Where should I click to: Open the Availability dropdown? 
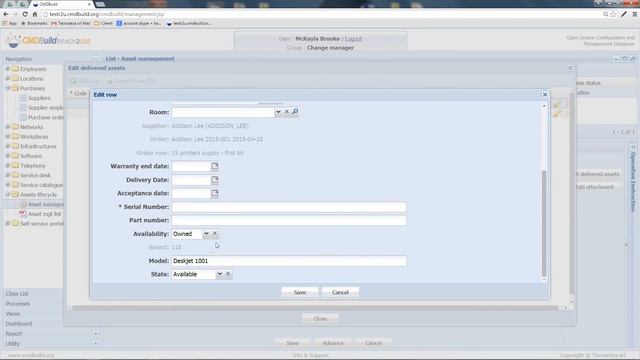pos(206,234)
